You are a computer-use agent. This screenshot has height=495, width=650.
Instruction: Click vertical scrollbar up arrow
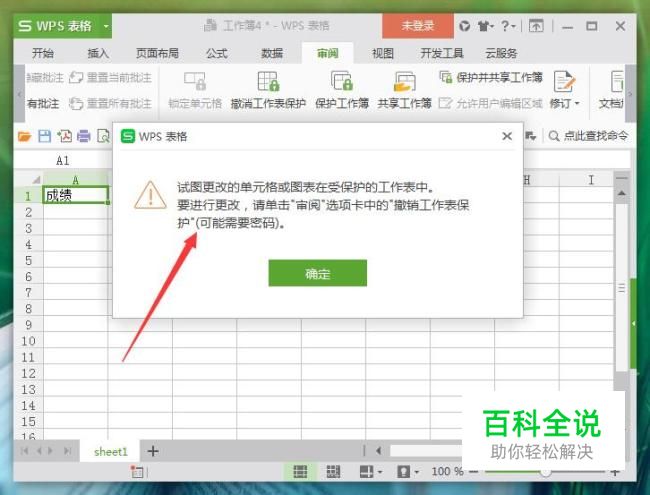(621, 194)
